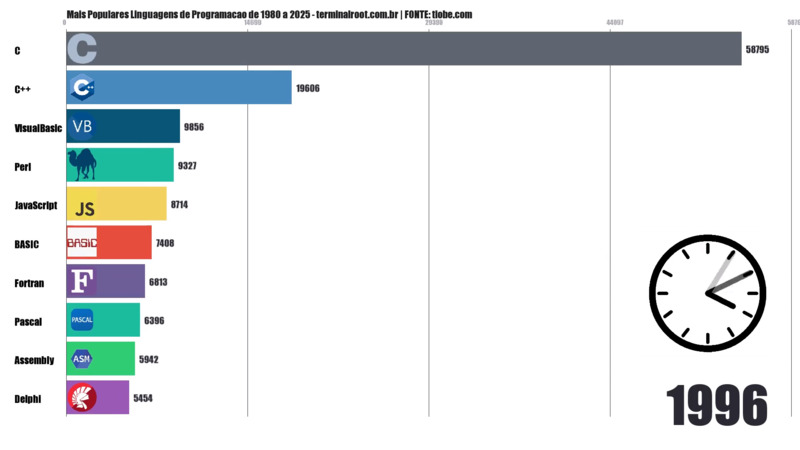Image resolution: width=800 pixels, height=450 pixels.
Task: Click the "Assembly" row label
Action: coord(34,360)
